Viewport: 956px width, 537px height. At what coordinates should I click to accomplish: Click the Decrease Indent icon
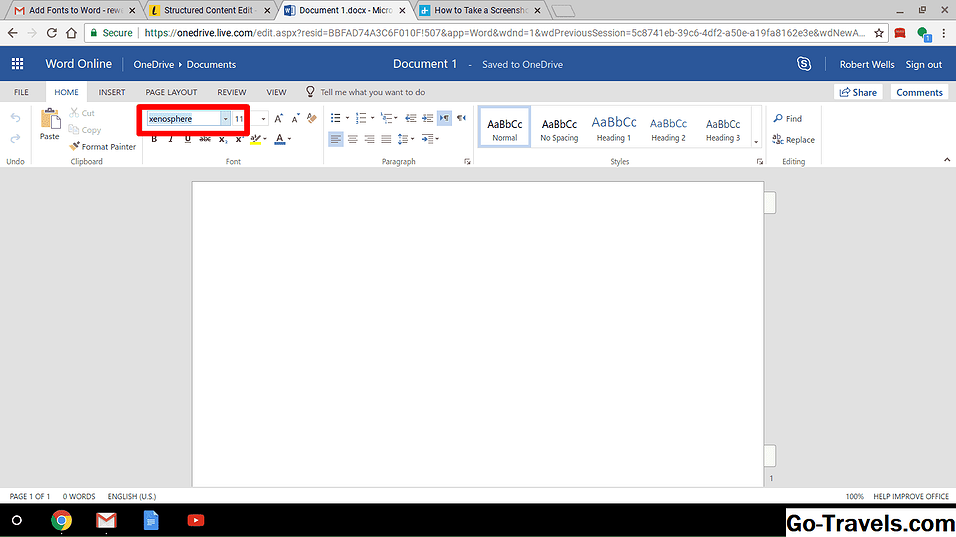coord(409,118)
